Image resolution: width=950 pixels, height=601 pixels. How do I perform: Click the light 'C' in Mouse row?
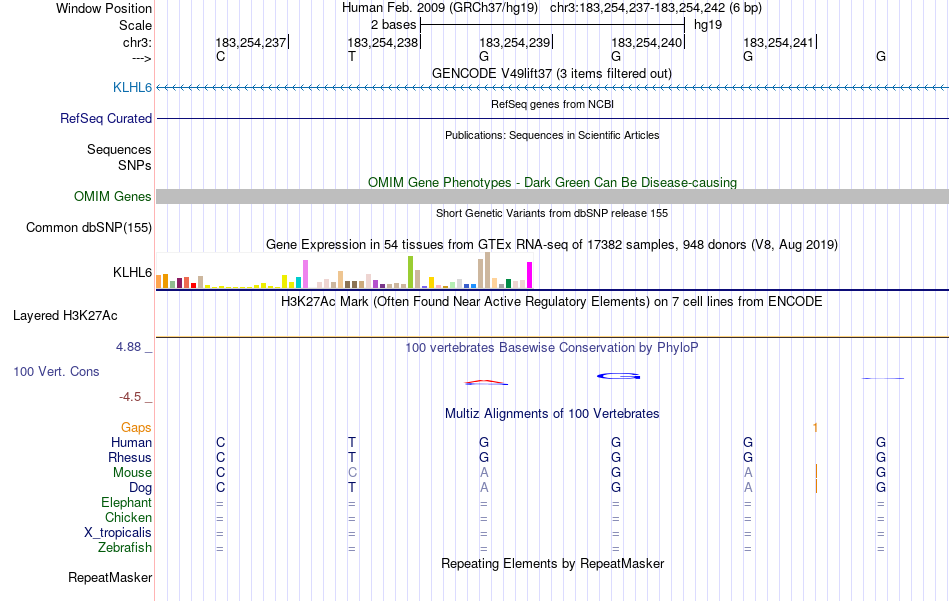pyautogui.click(x=353, y=473)
